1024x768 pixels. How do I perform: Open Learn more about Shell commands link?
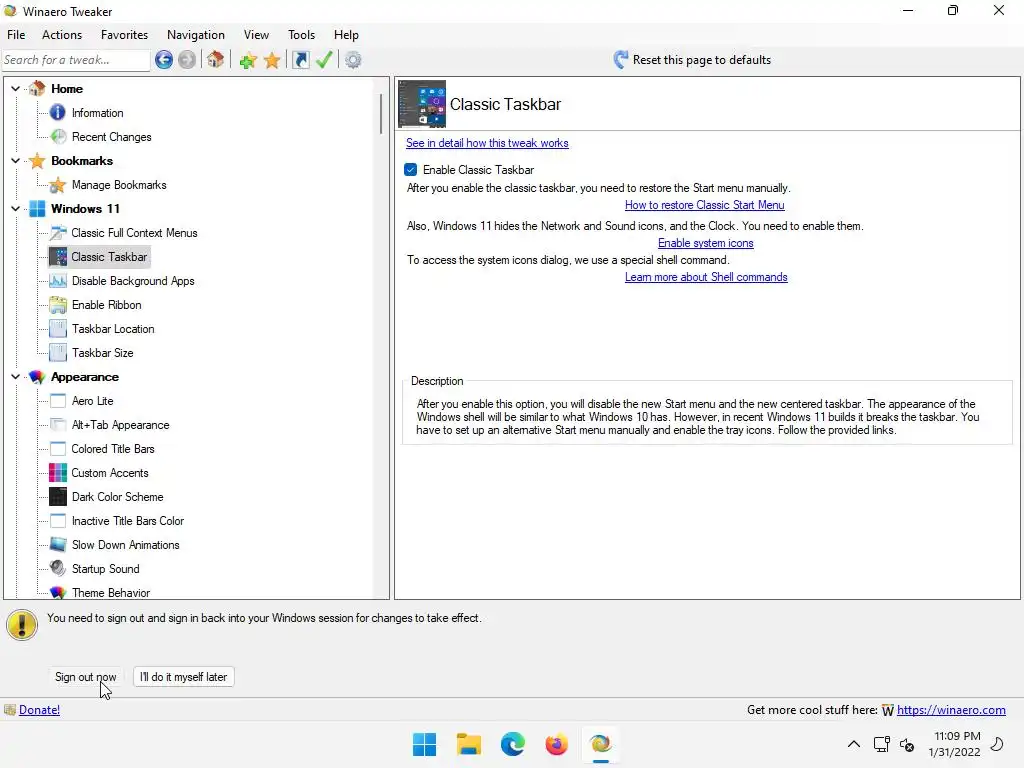pos(706,277)
